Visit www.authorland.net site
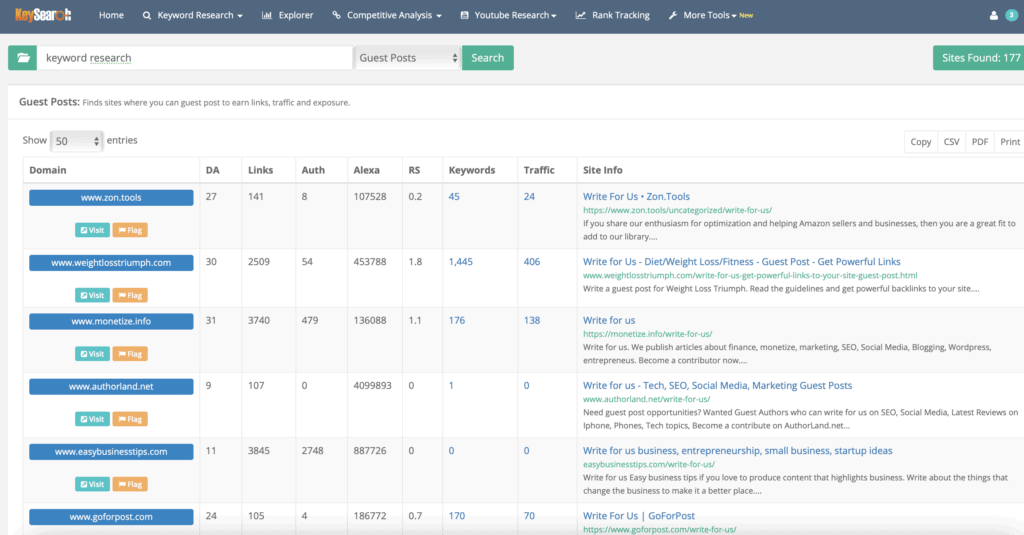1024x535 pixels. pyautogui.click(x=92, y=419)
